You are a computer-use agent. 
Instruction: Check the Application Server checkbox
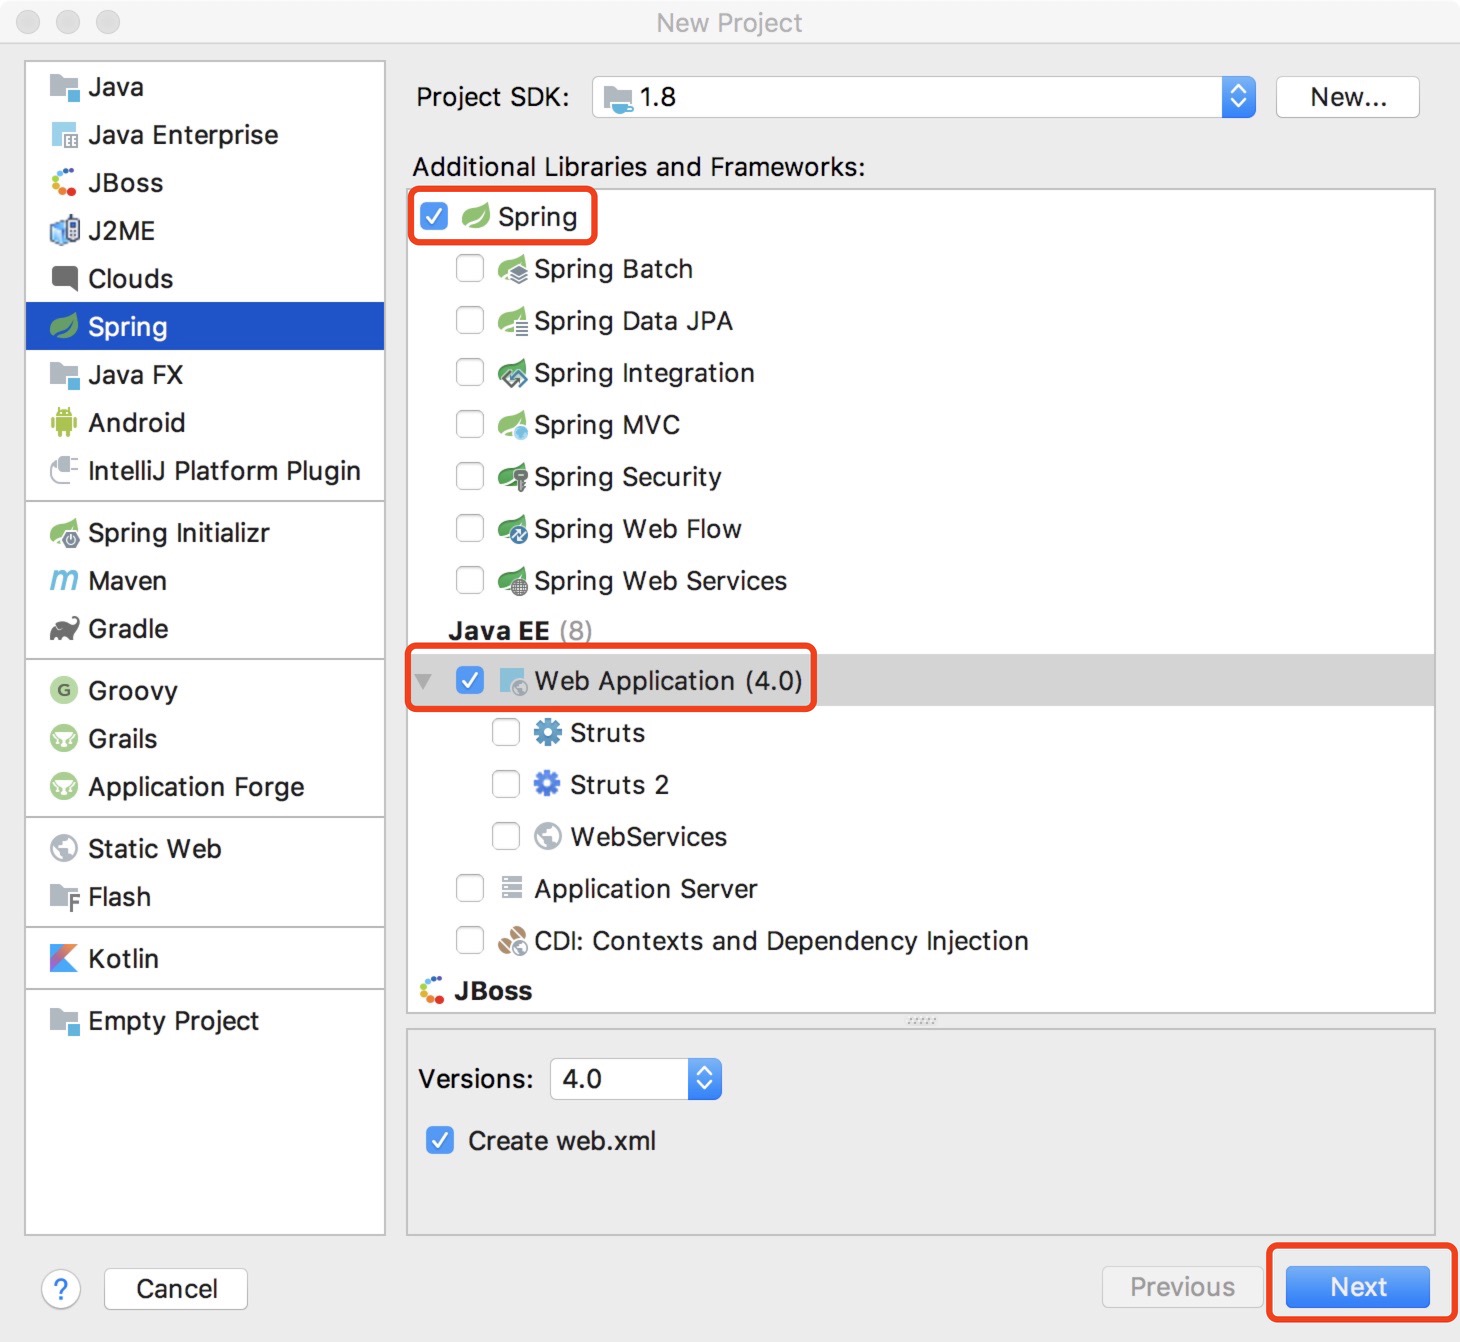tap(470, 888)
